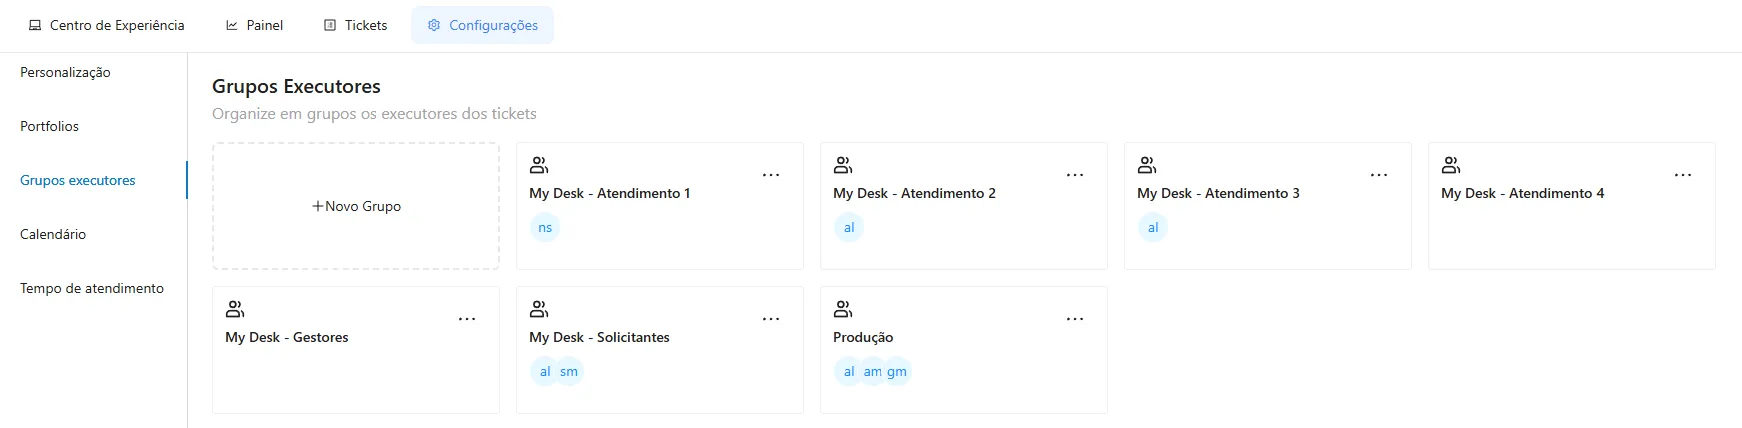Open more options for My Desk - Solicitantes

(x=771, y=319)
